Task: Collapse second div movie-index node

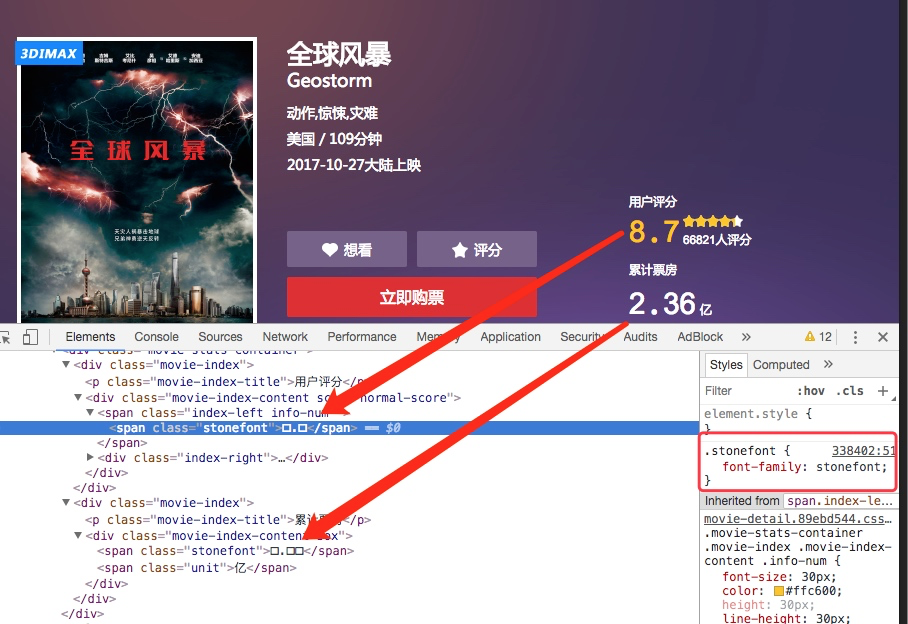Action: coord(65,502)
